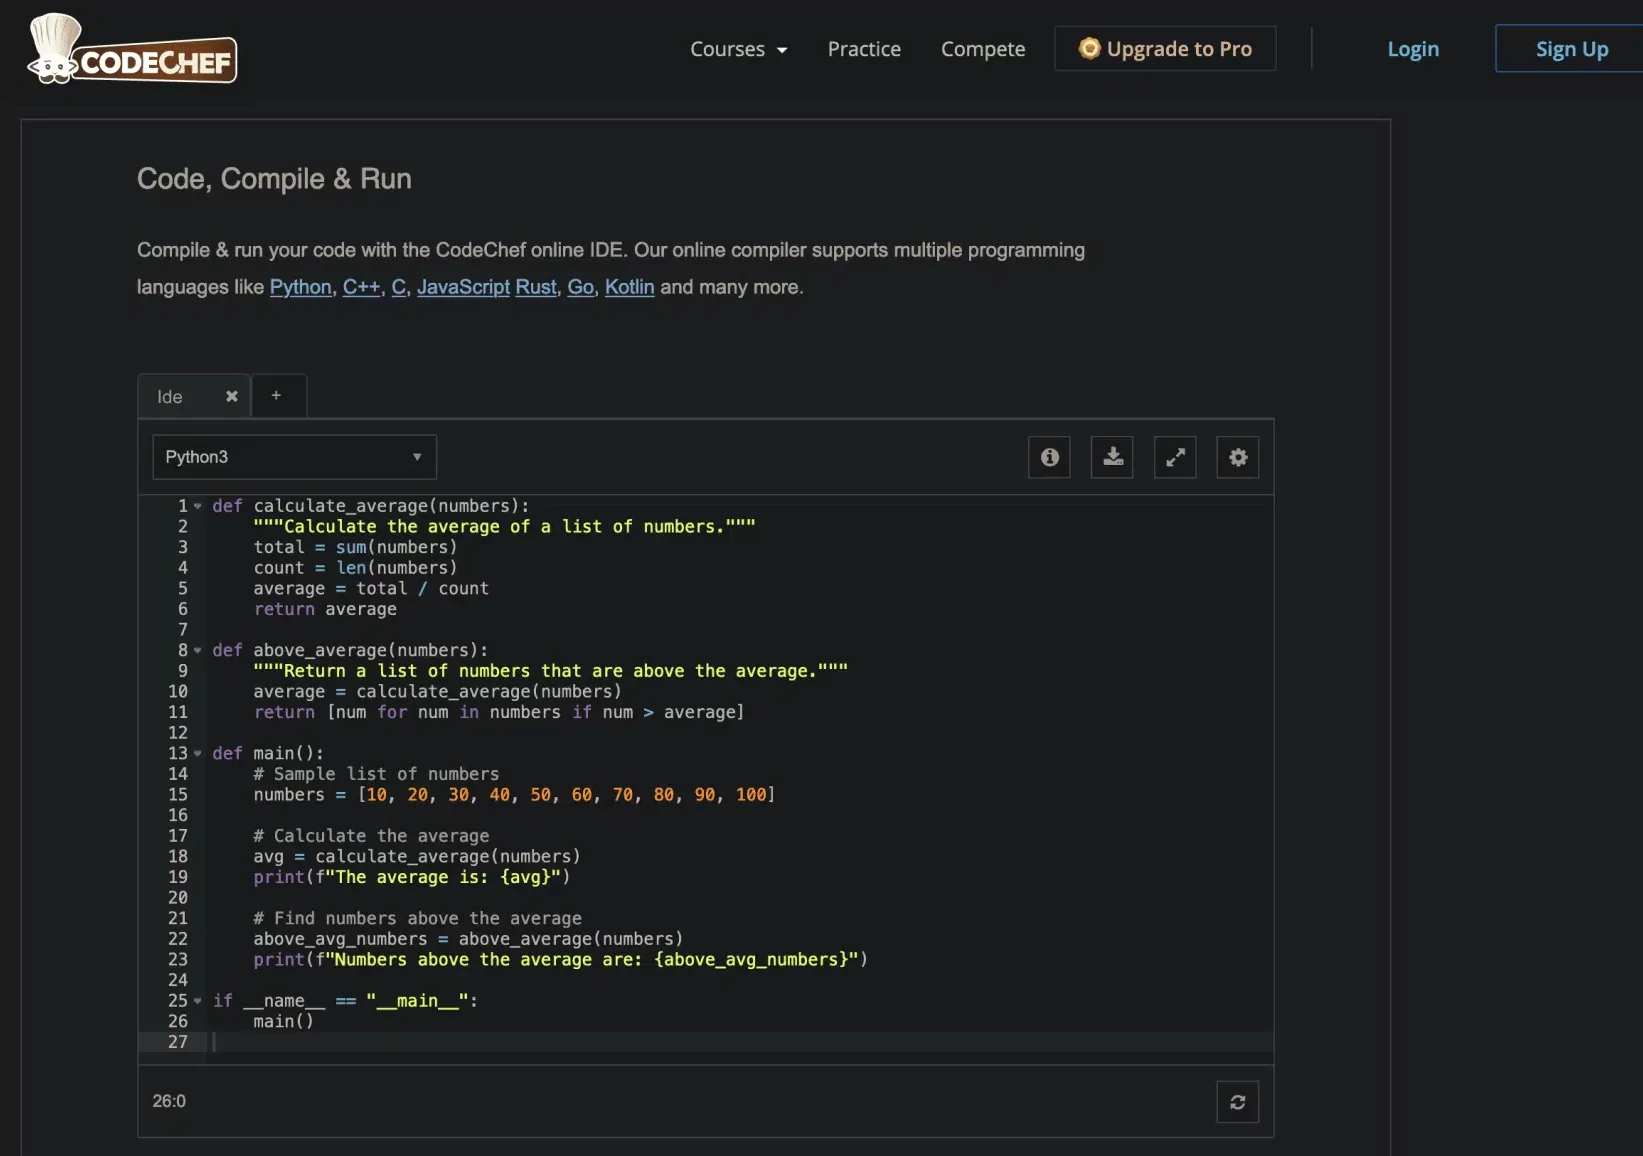The image size is (1643, 1156).
Task: Click the Login link
Action: pyautogui.click(x=1413, y=49)
